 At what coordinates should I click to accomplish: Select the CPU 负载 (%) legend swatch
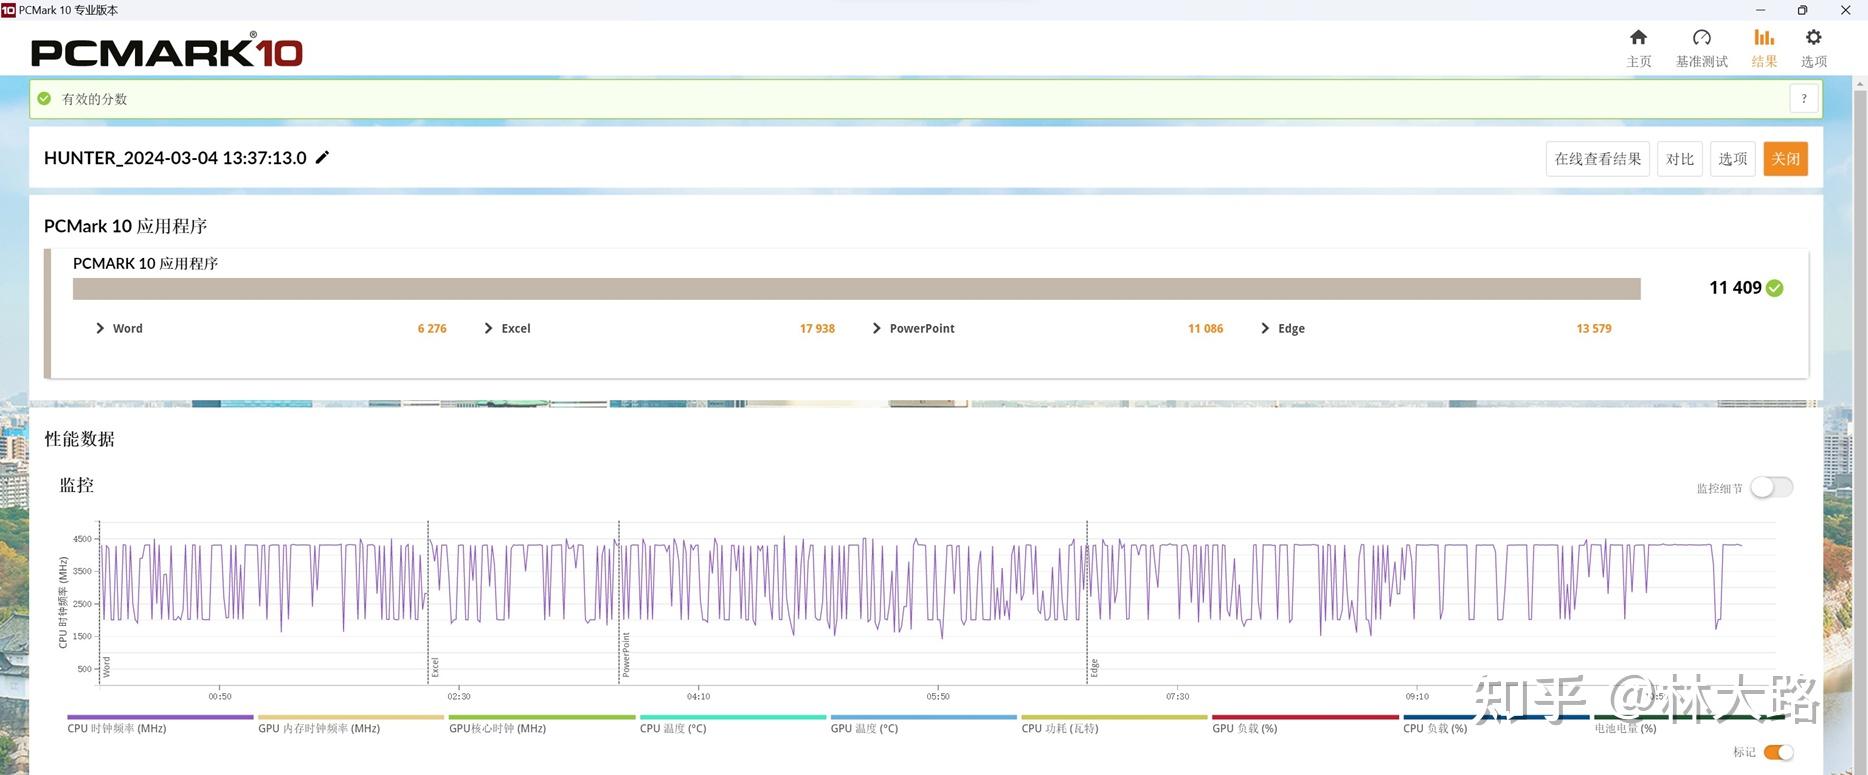pos(1496,717)
